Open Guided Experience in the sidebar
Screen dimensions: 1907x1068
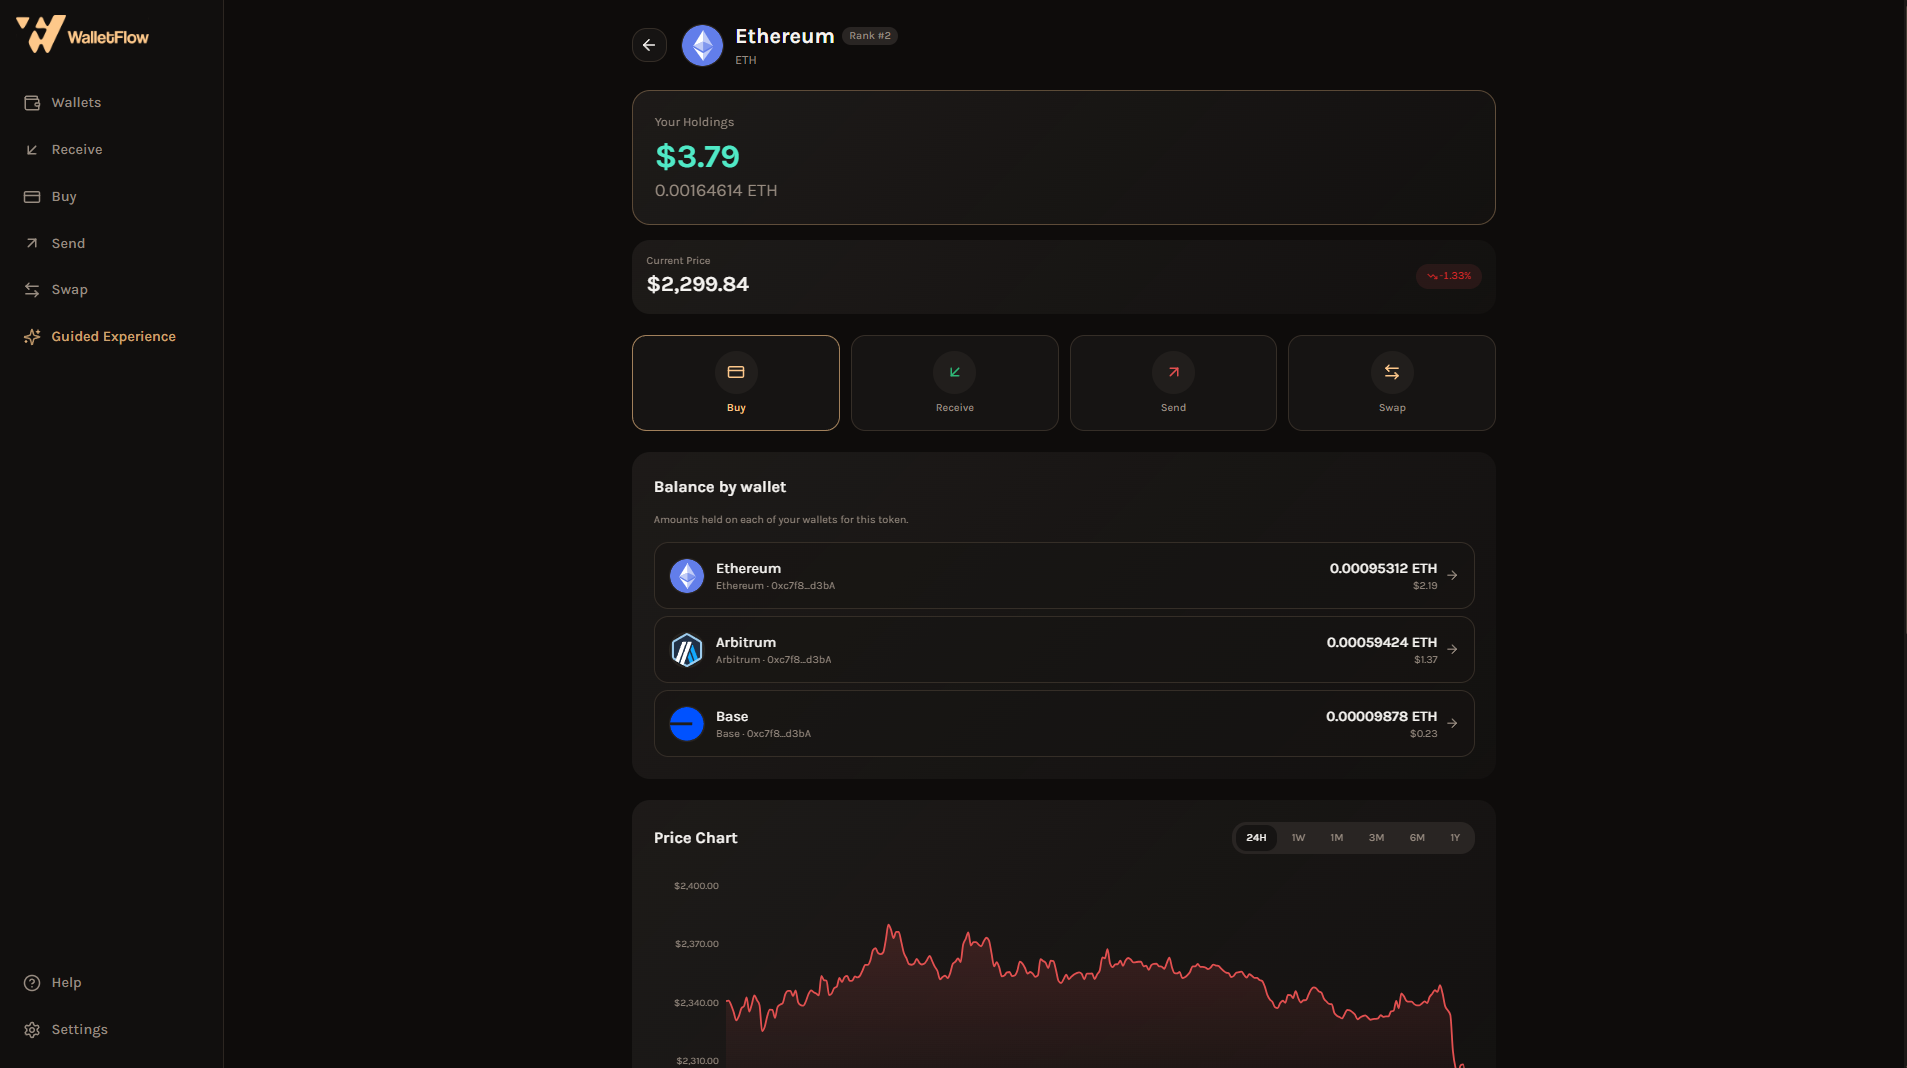pyautogui.click(x=111, y=337)
